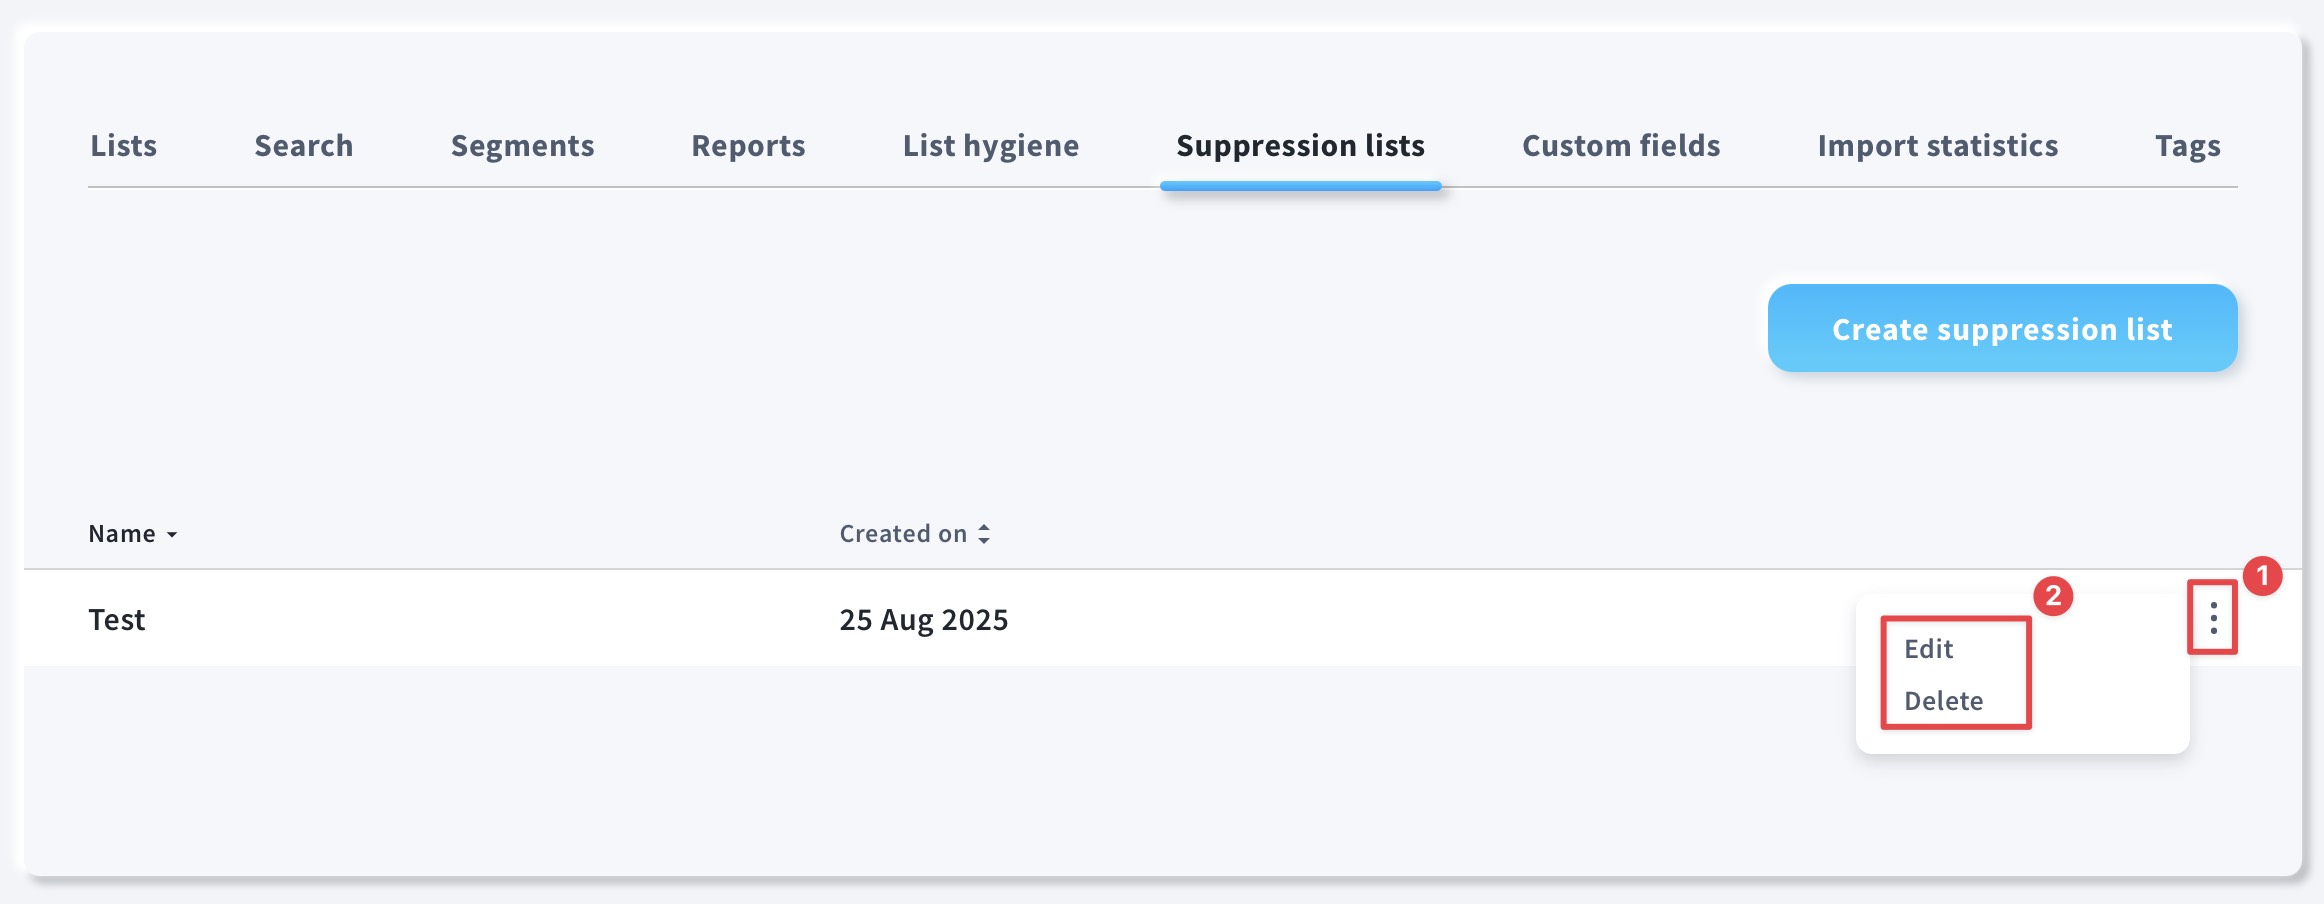
Task: Choose Edit from the context menu
Action: tap(1928, 649)
